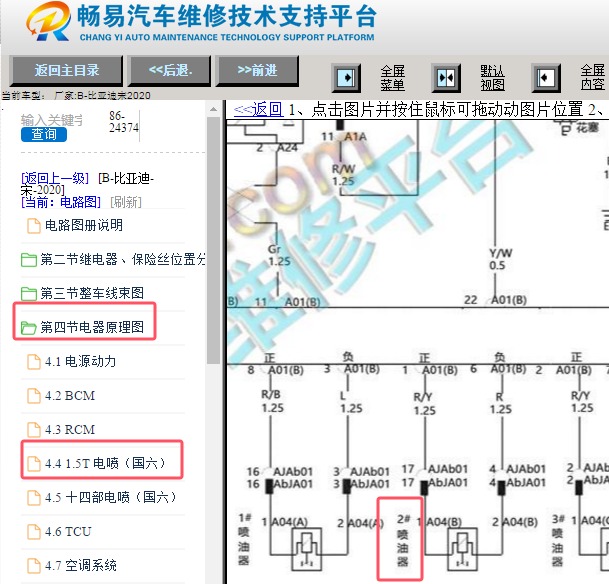This screenshot has width=609, height=584.
Task: Click the full-screen content icon beside 全屏内容
Action: pos(546,78)
